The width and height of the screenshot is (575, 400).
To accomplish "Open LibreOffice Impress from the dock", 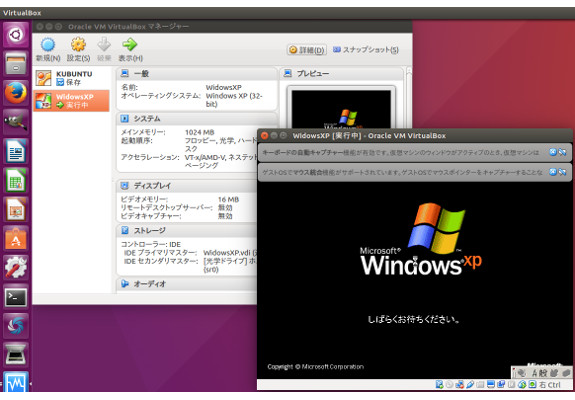I will tap(16, 209).
